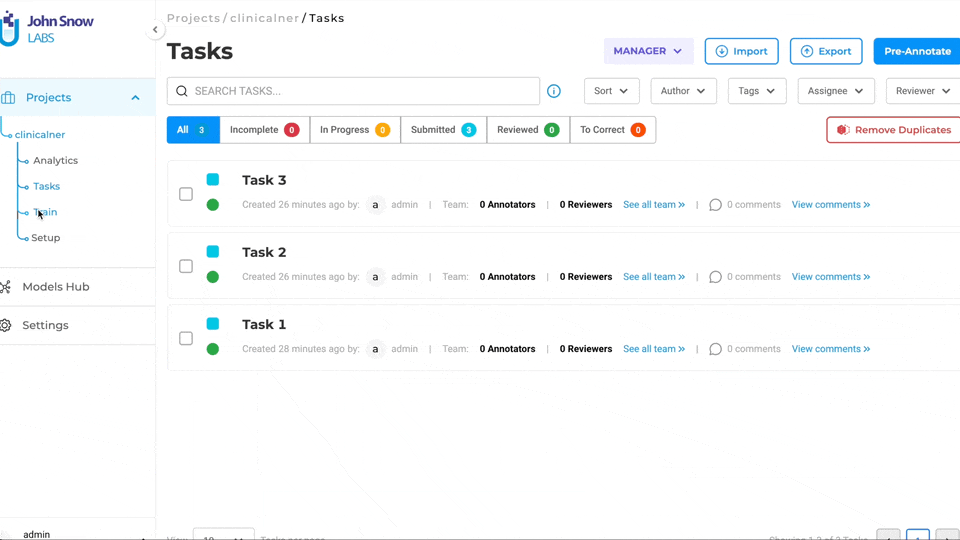Click Task 1 comment bubble icon
The width and height of the screenshot is (960, 540).
715,349
